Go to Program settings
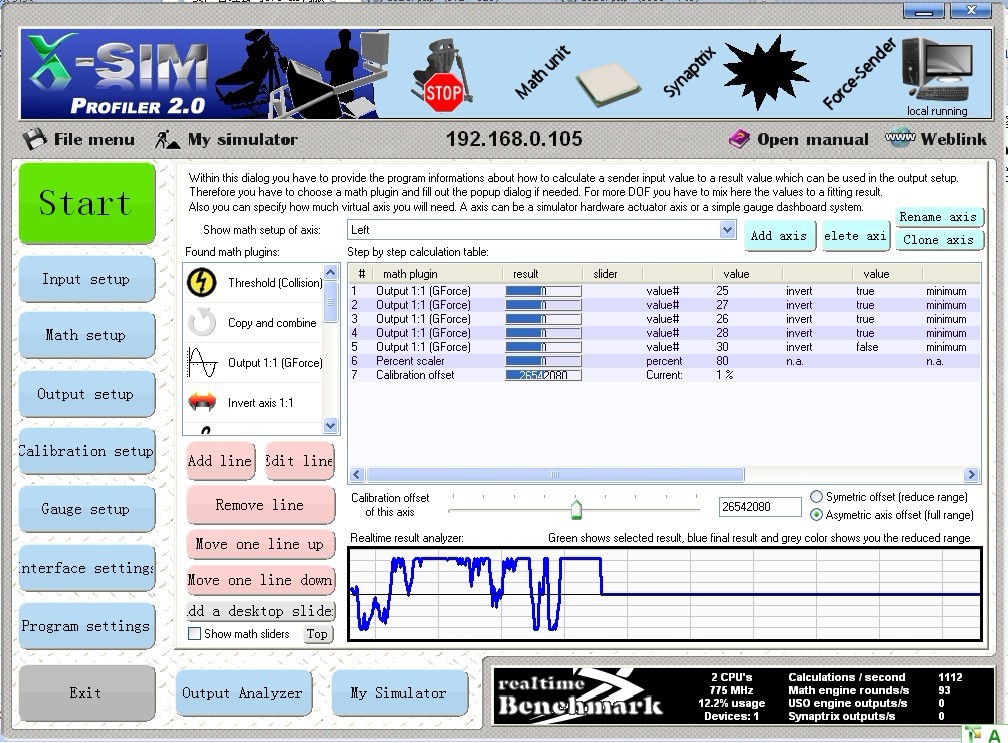 point(87,626)
